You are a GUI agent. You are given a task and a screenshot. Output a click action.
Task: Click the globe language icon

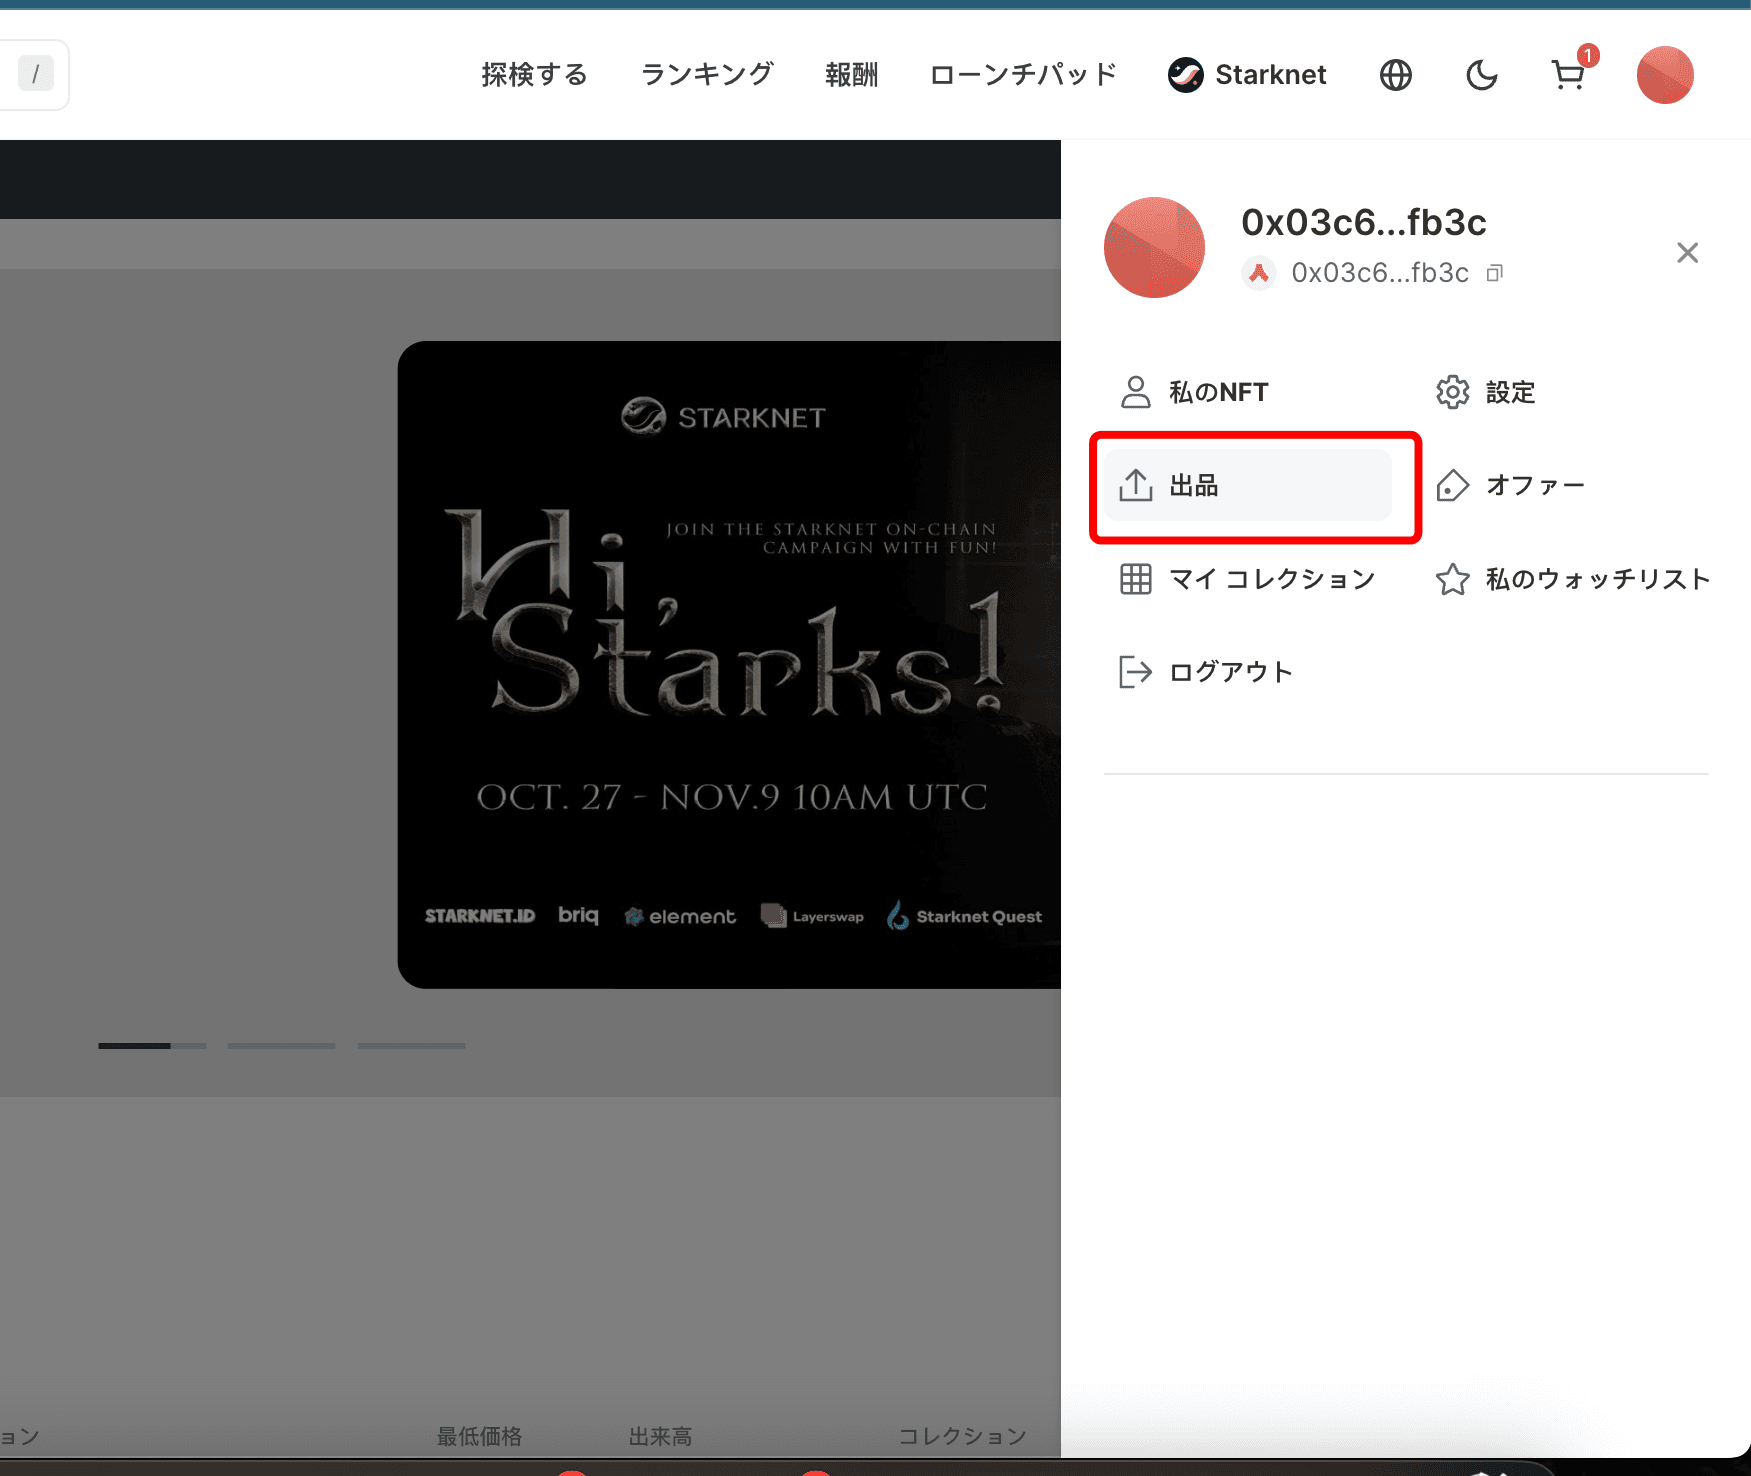[x=1396, y=75]
